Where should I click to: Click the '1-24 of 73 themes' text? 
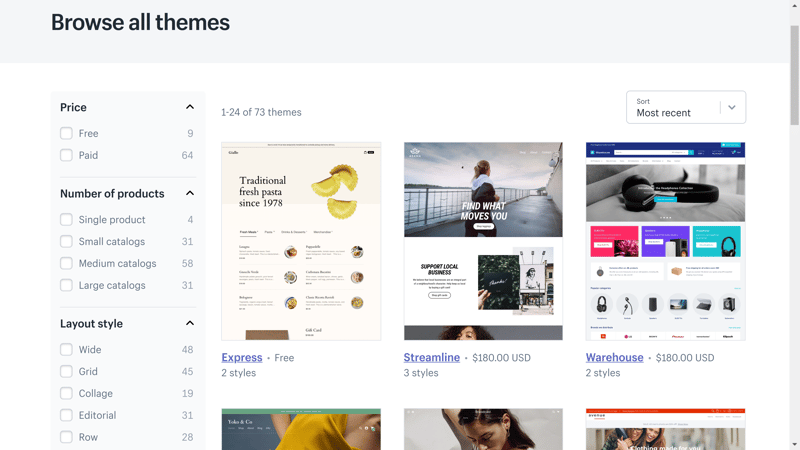click(x=261, y=112)
